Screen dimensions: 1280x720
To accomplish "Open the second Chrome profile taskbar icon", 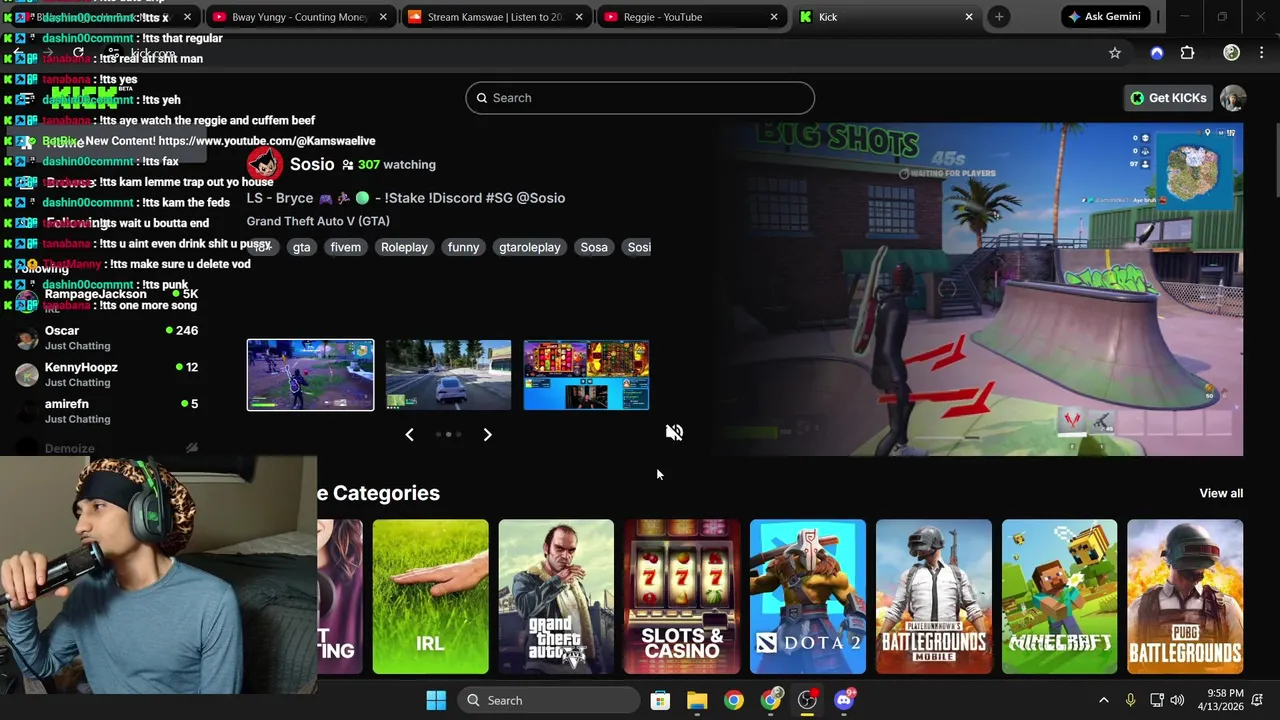I will tap(771, 701).
